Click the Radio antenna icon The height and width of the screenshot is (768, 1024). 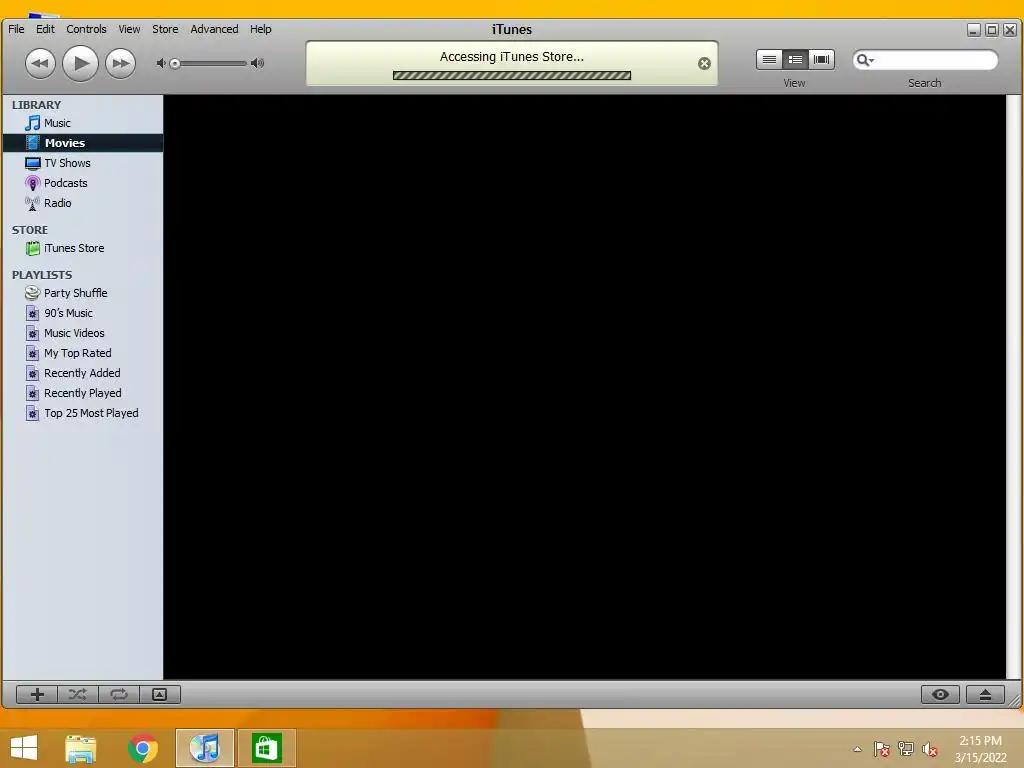pos(32,204)
